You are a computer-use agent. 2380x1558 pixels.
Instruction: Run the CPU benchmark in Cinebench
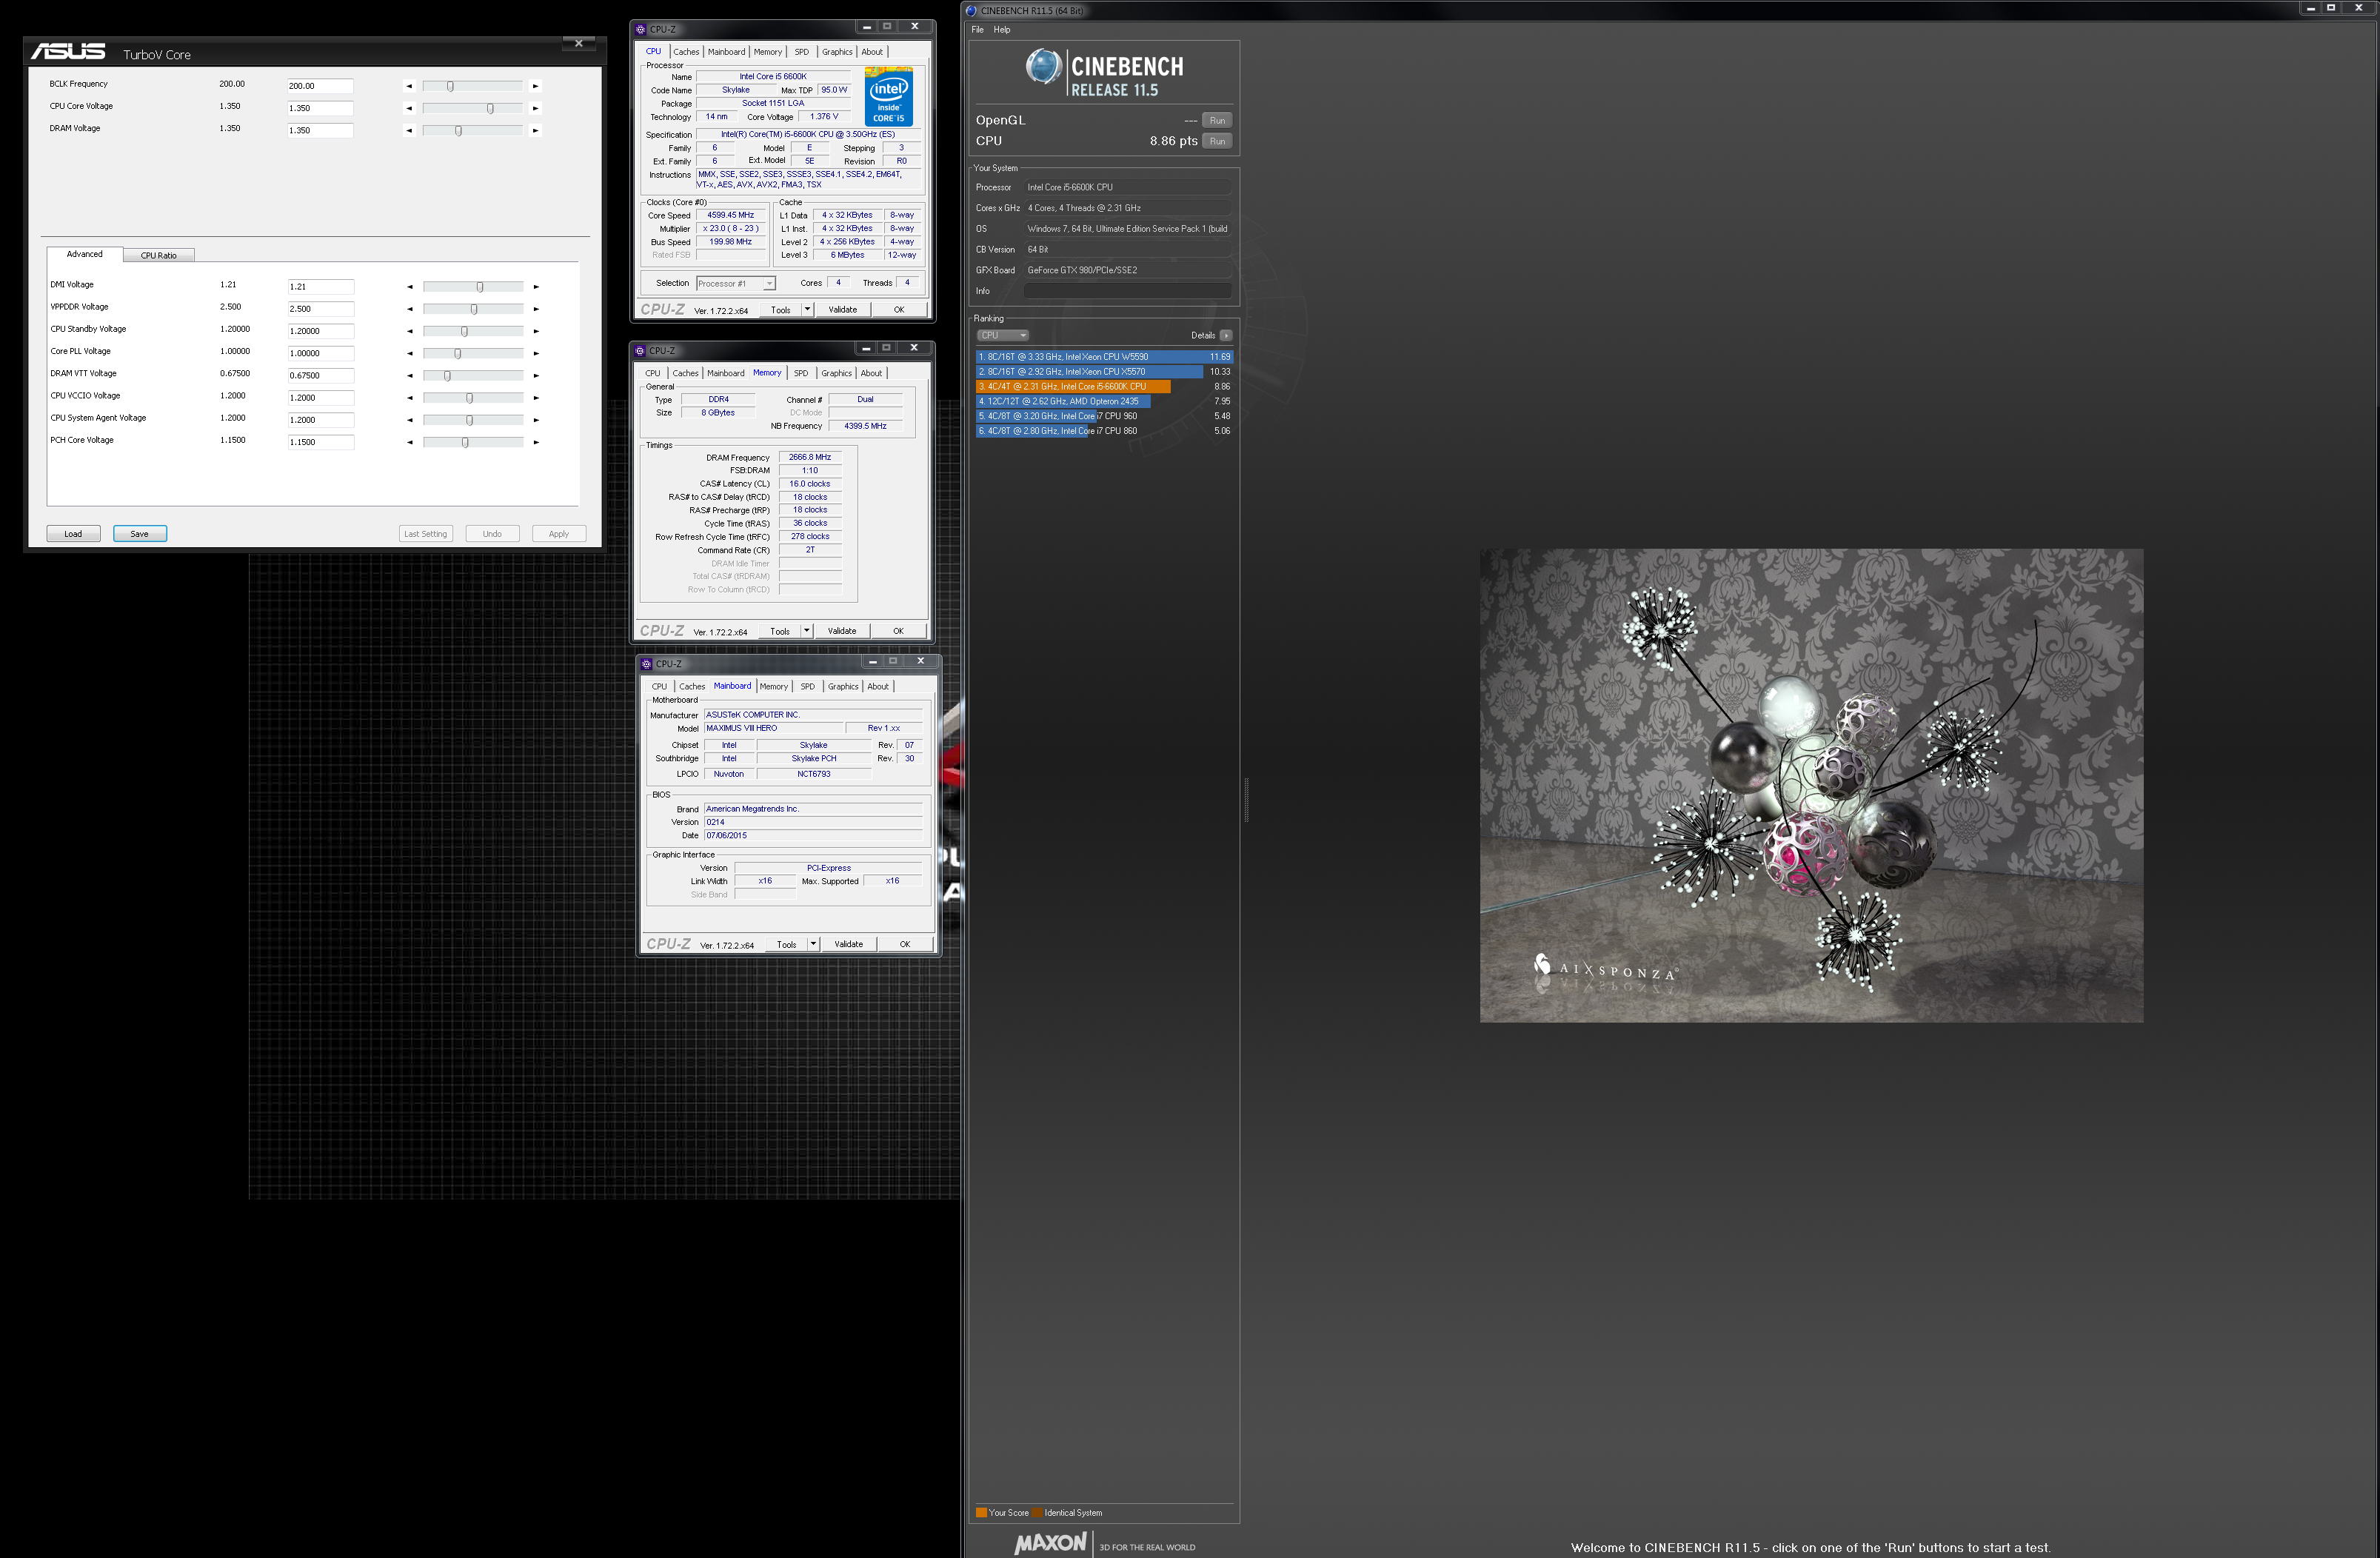pyautogui.click(x=1217, y=141)
